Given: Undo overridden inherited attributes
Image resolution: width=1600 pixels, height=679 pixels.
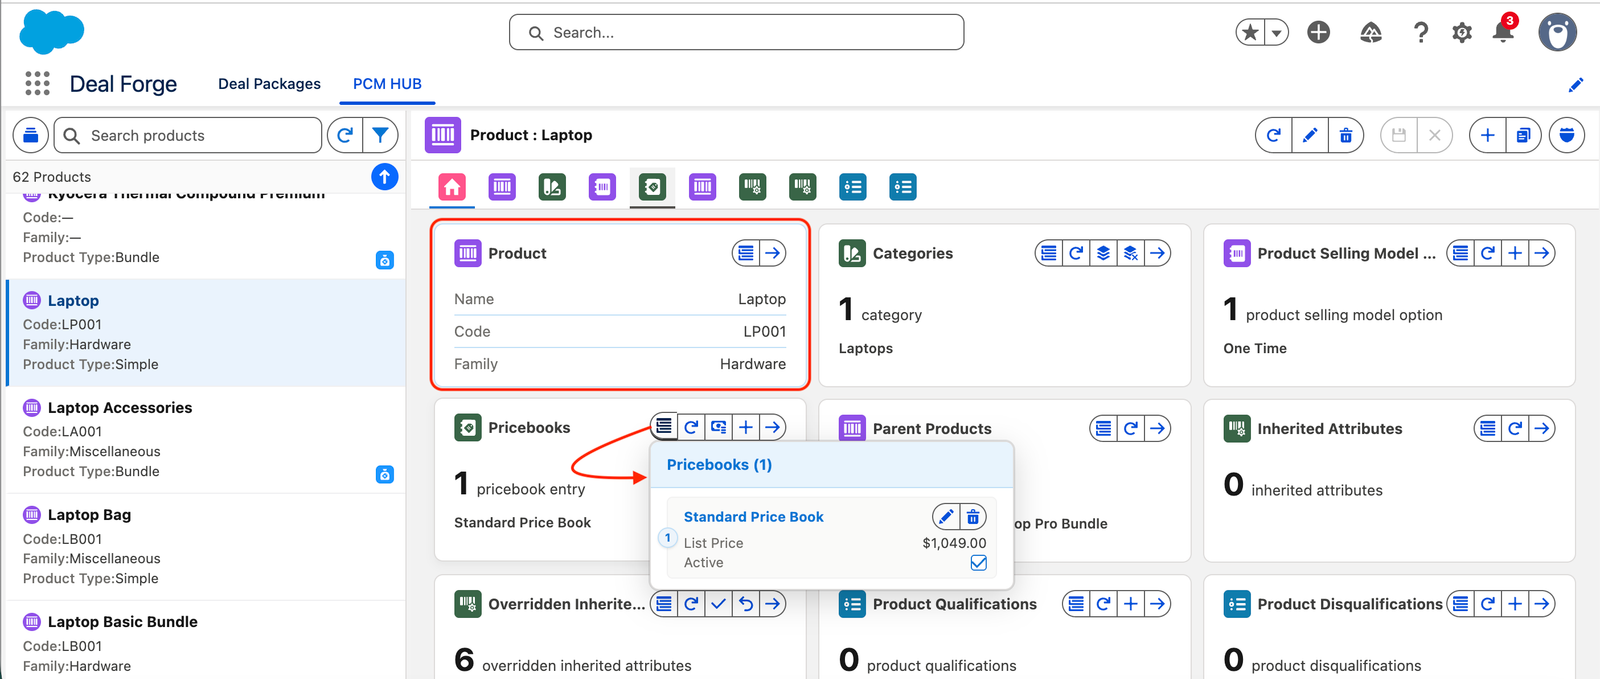Looking at the screenshot, I should pyautogui.click(x=746, y=604).
